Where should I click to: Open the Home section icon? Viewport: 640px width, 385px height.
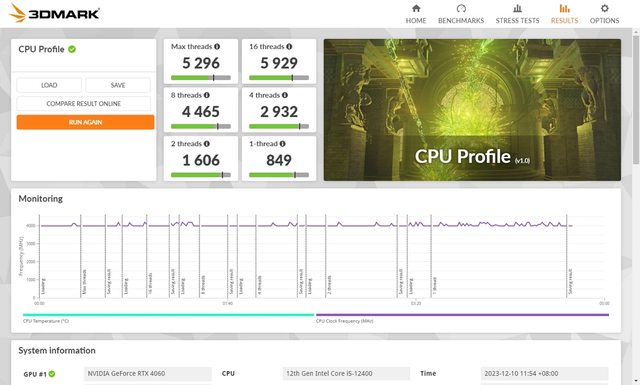click(x=416, y=8)
